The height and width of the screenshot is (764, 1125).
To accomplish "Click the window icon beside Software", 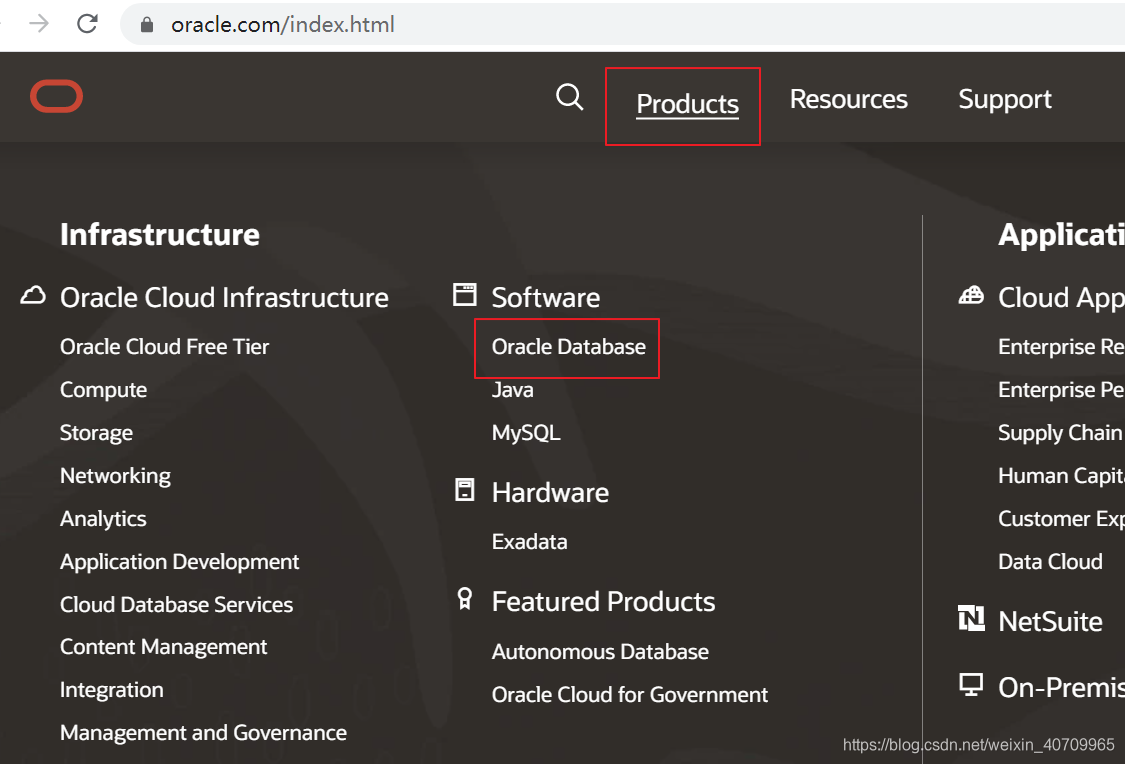I will [465, 294].
